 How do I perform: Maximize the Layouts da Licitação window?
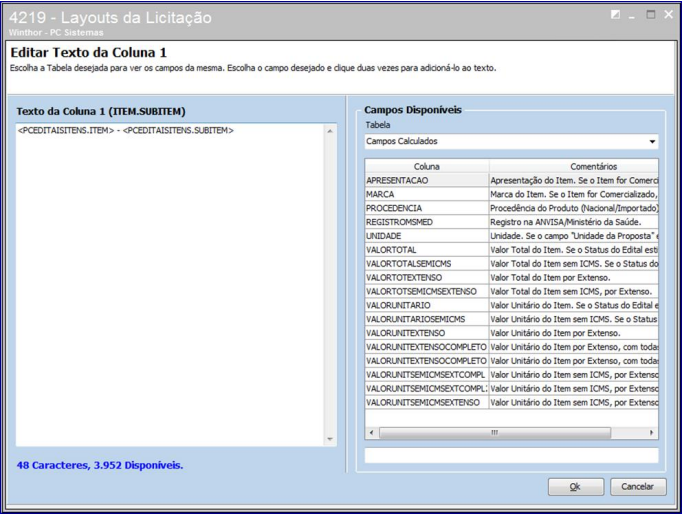(x=651, y=14)
